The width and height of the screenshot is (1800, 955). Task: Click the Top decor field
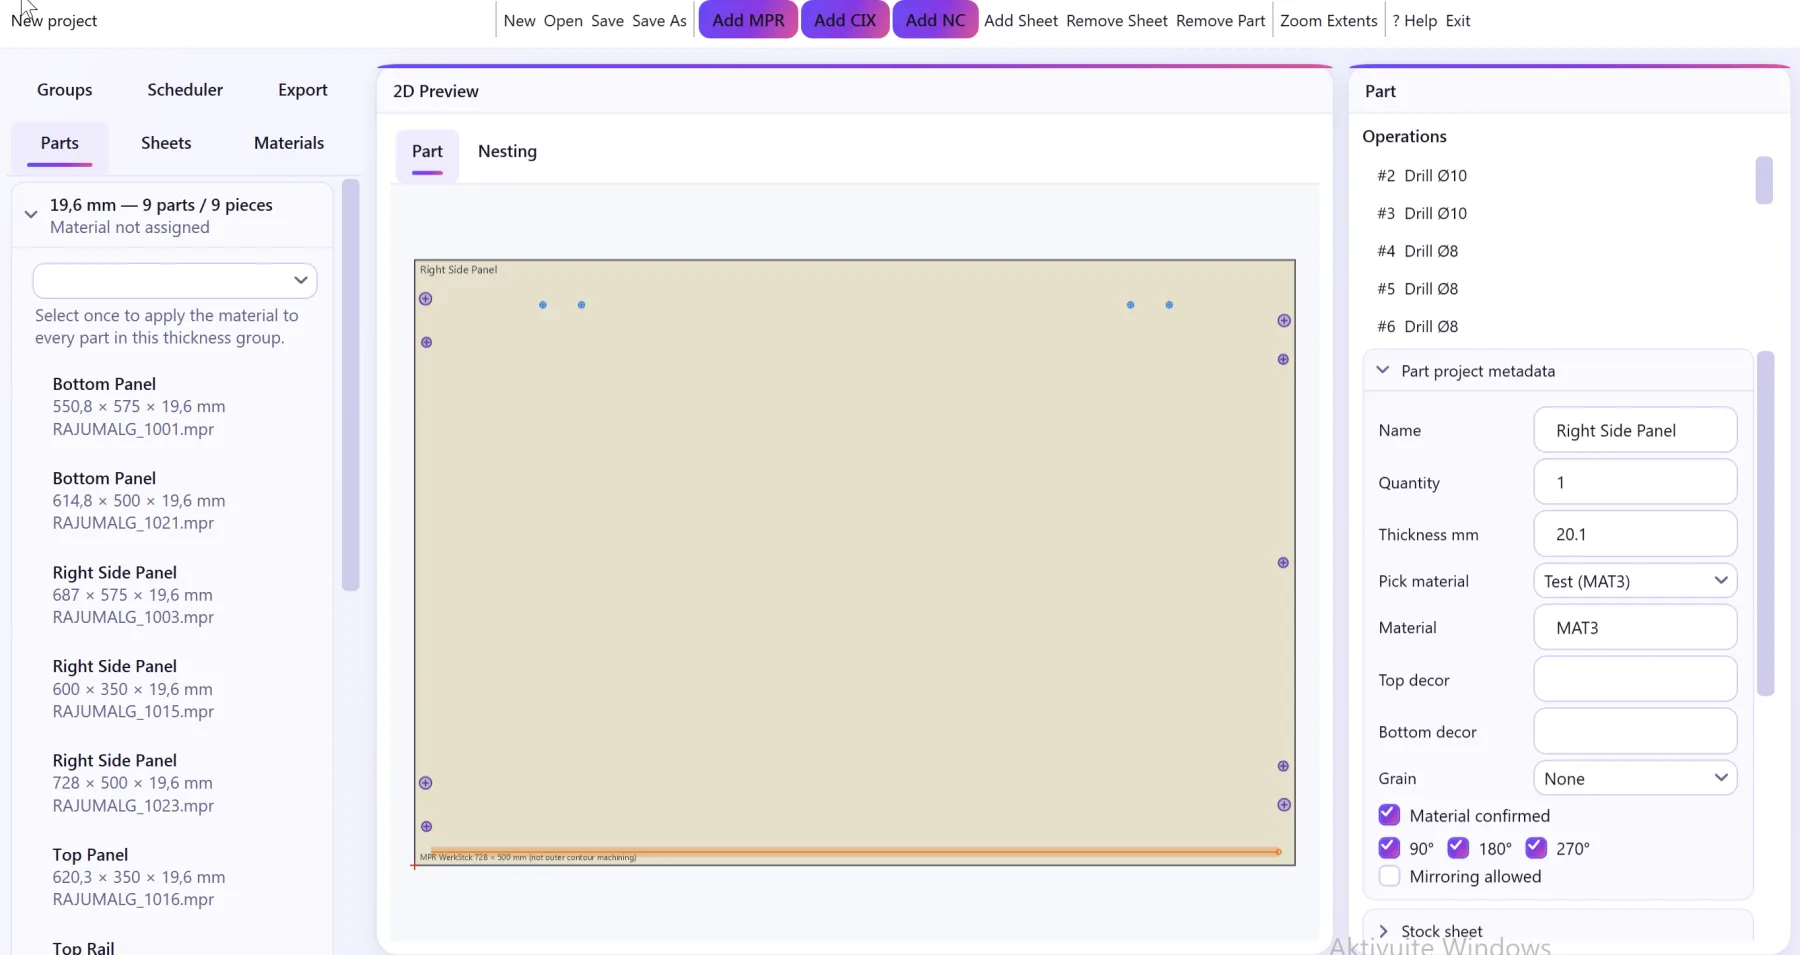pos(1635,680)
